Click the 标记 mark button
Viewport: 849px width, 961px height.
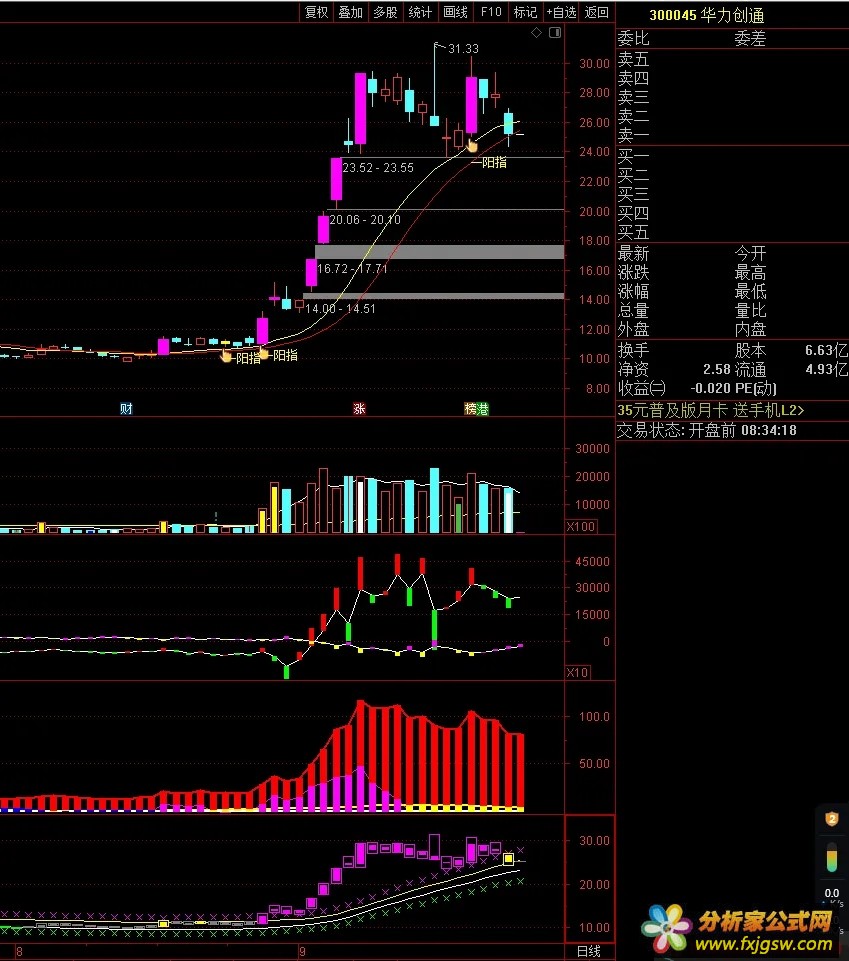[525, 12]
